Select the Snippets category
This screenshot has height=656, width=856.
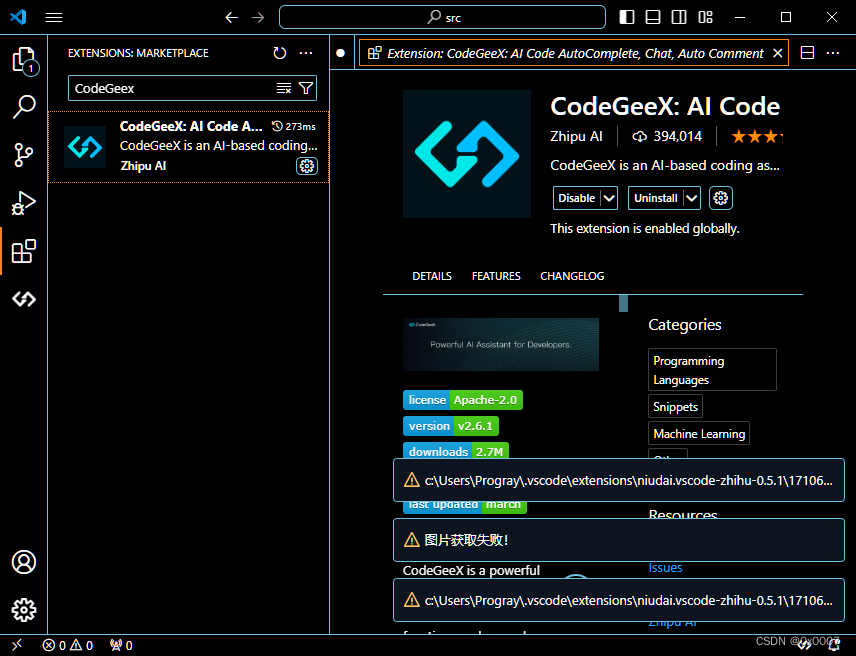[675, 407]
